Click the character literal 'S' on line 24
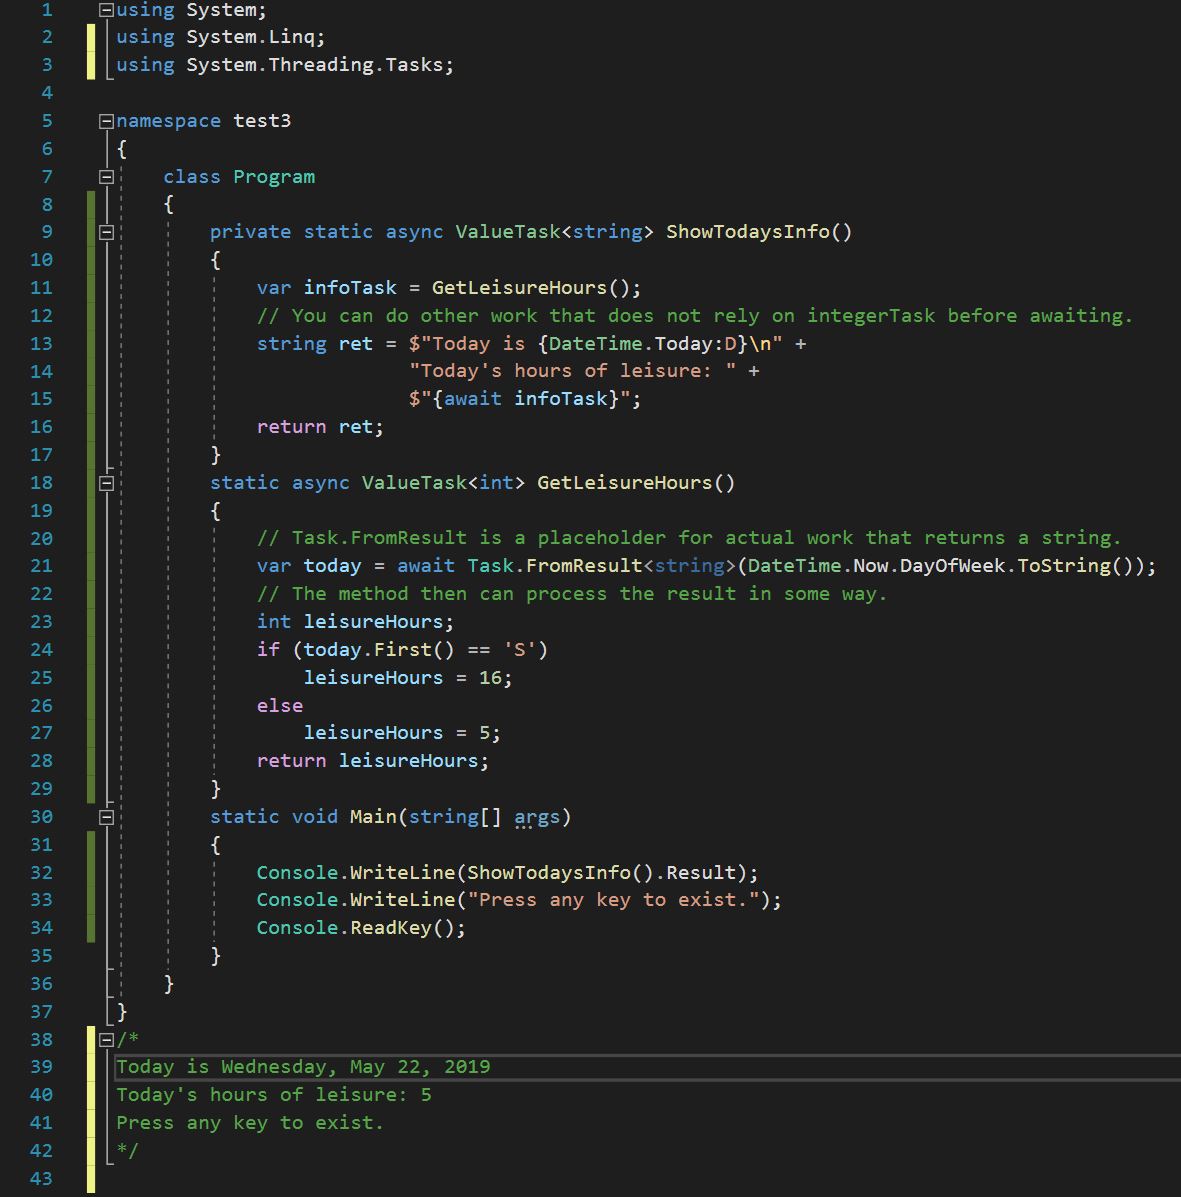This screenshot has width=1181, height=1197. pos(519,650)
